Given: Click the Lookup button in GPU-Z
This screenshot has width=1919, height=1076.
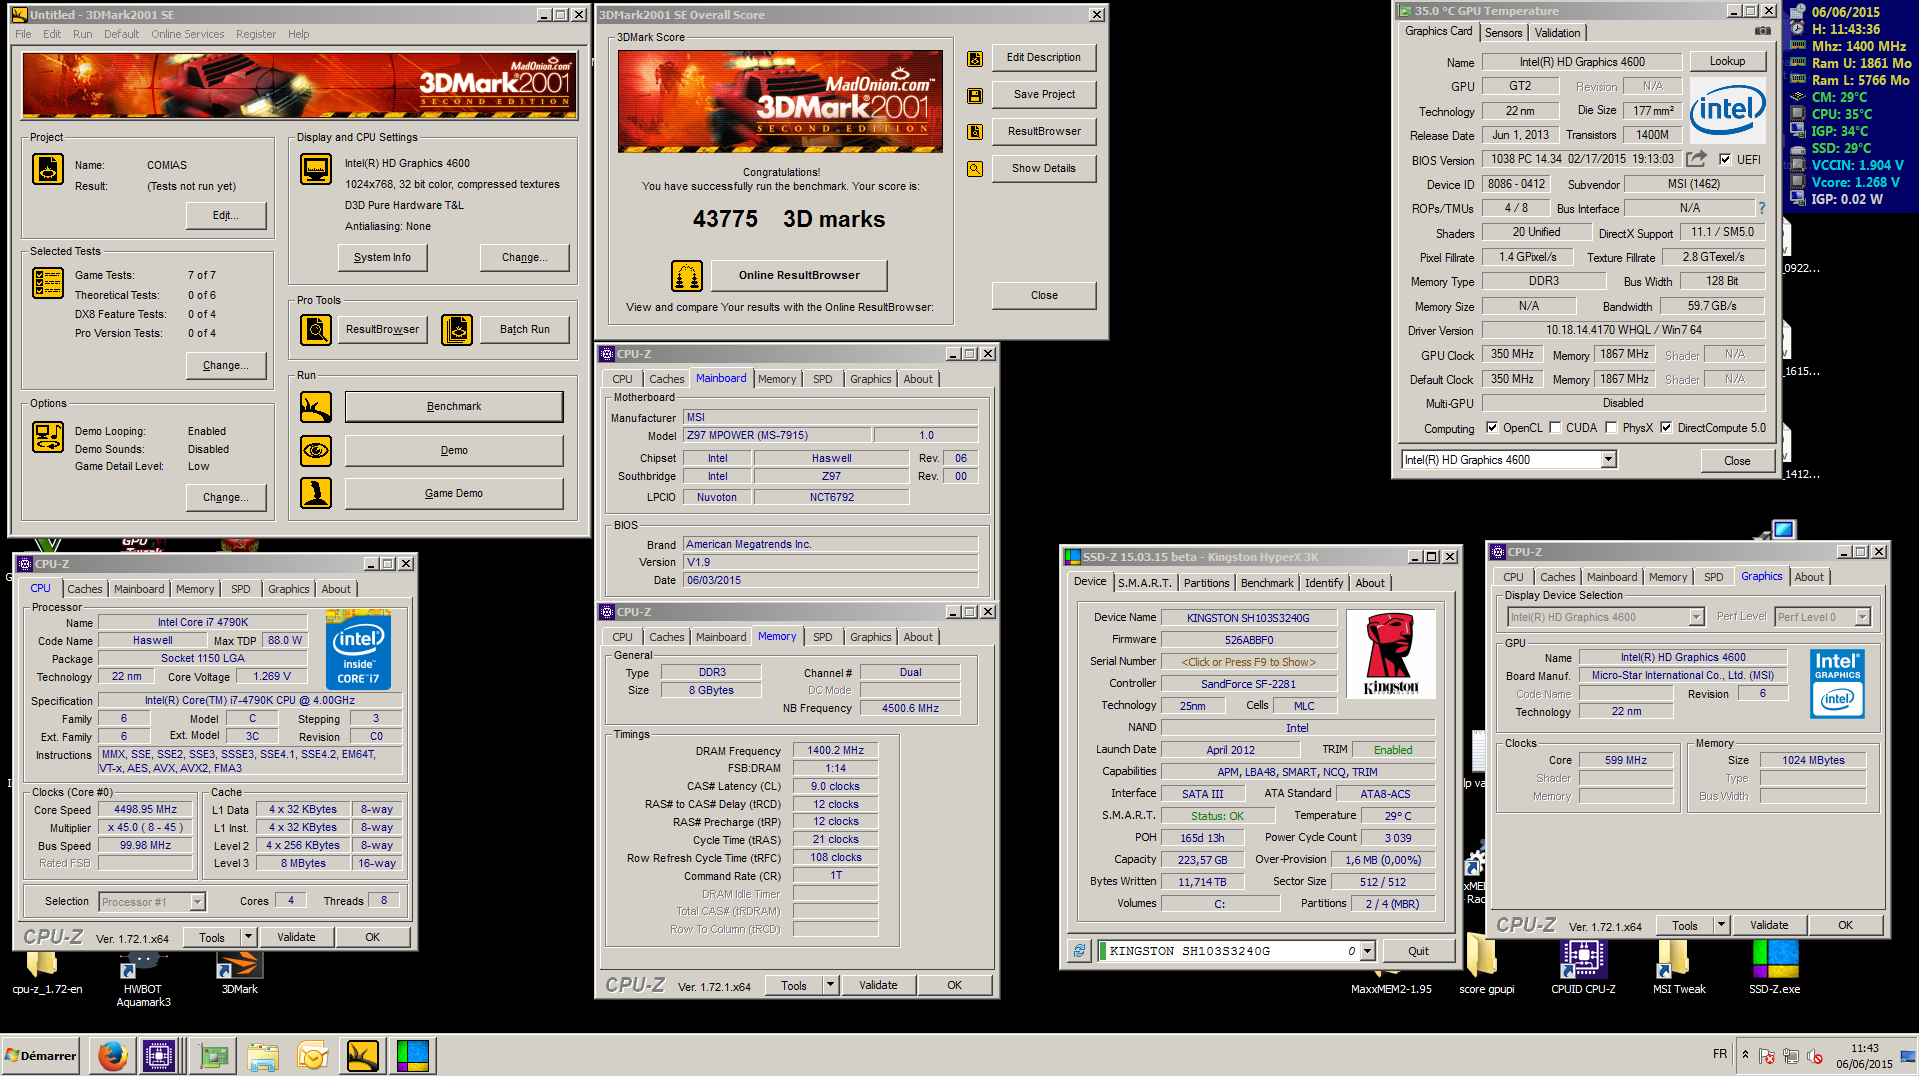Looking at the screenshot, I should click(1727, 61).
